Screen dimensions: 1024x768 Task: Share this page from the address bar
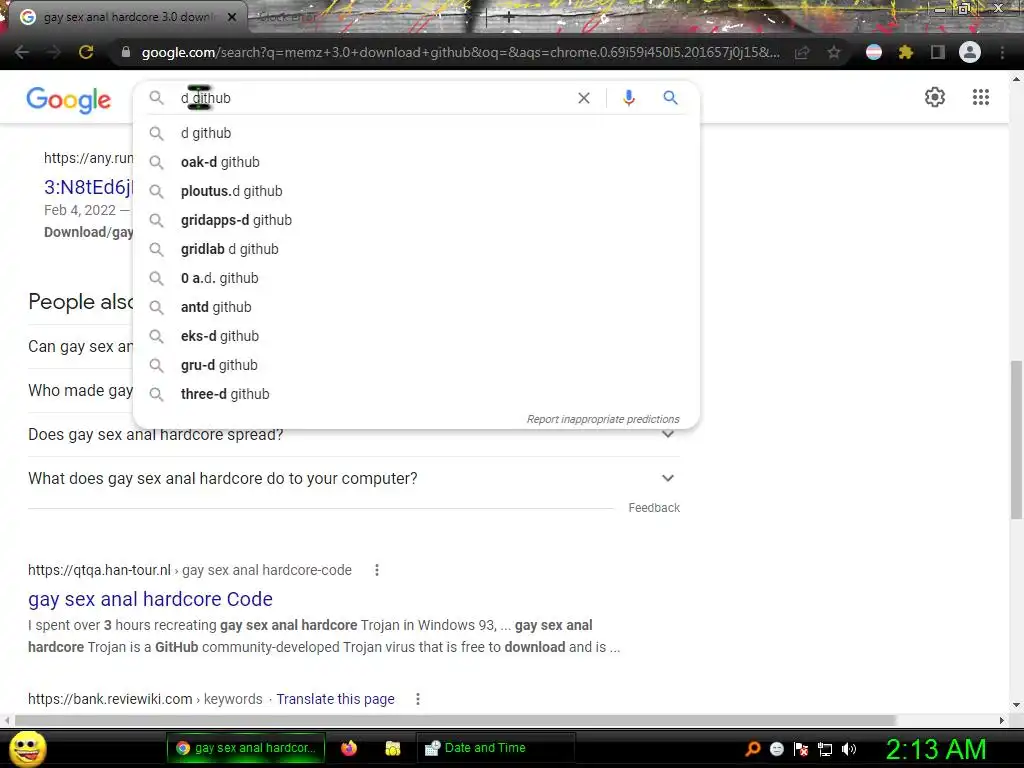click(802, 52)
